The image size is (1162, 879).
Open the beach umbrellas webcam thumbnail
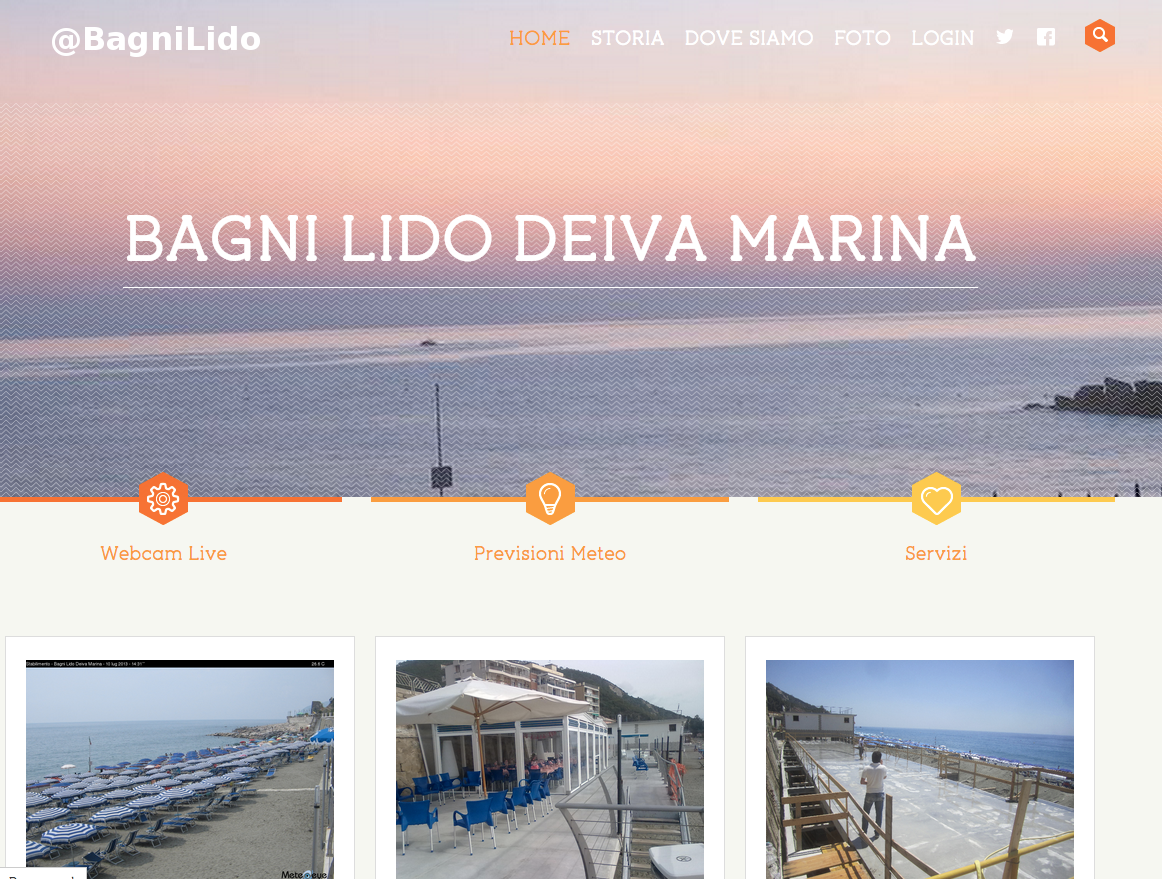pos(180,769)
